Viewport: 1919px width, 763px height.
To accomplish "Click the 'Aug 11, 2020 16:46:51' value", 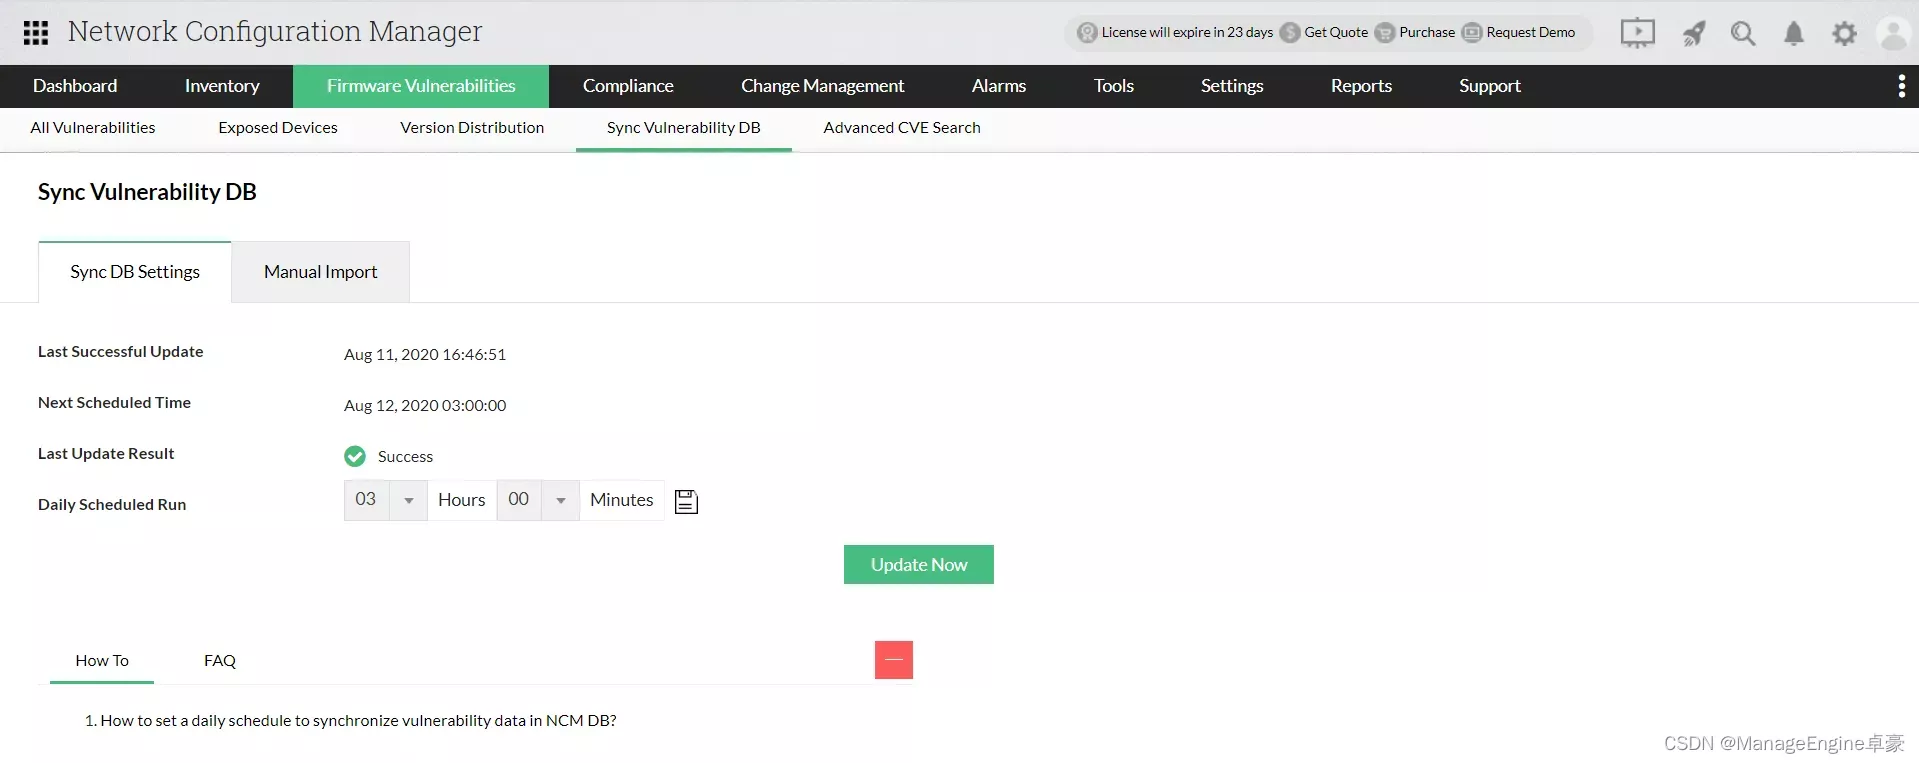I will [425, 355].
